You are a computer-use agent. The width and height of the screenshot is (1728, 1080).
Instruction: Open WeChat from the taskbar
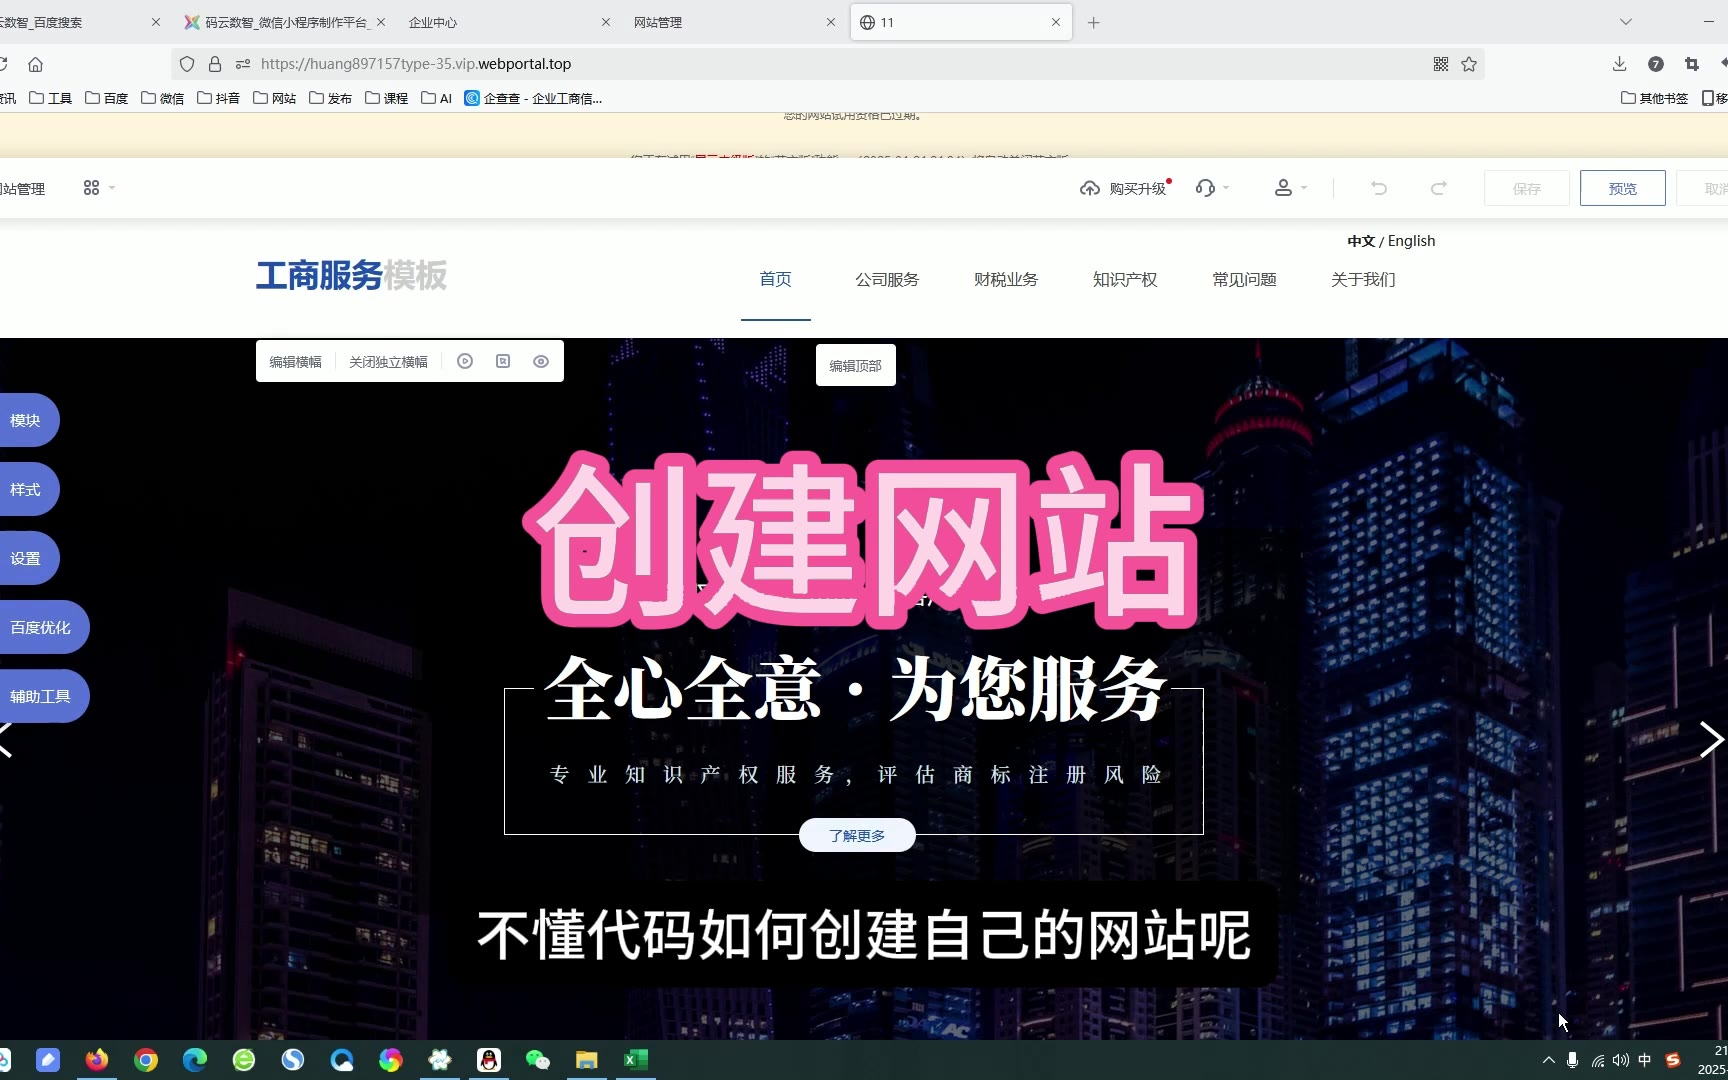click(x=538, y=1060)
